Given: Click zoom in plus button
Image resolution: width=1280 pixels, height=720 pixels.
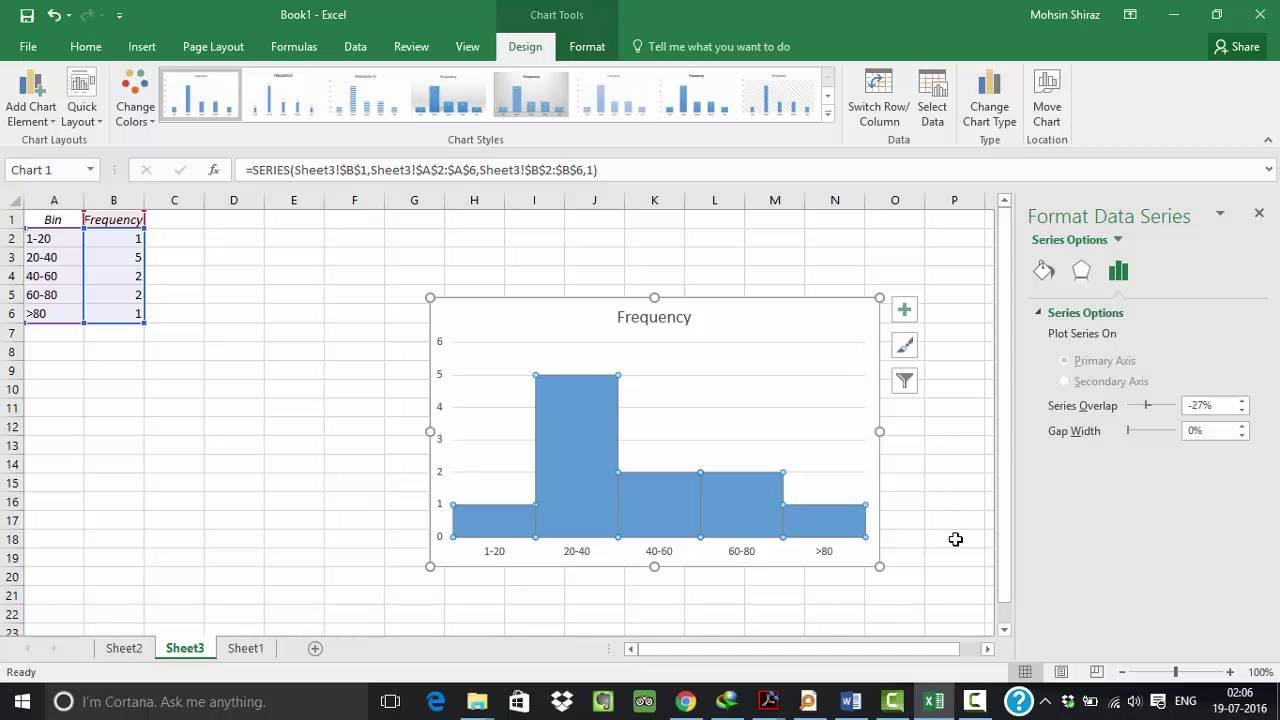Looking at the screenshot, I should tap(1230, 672).
